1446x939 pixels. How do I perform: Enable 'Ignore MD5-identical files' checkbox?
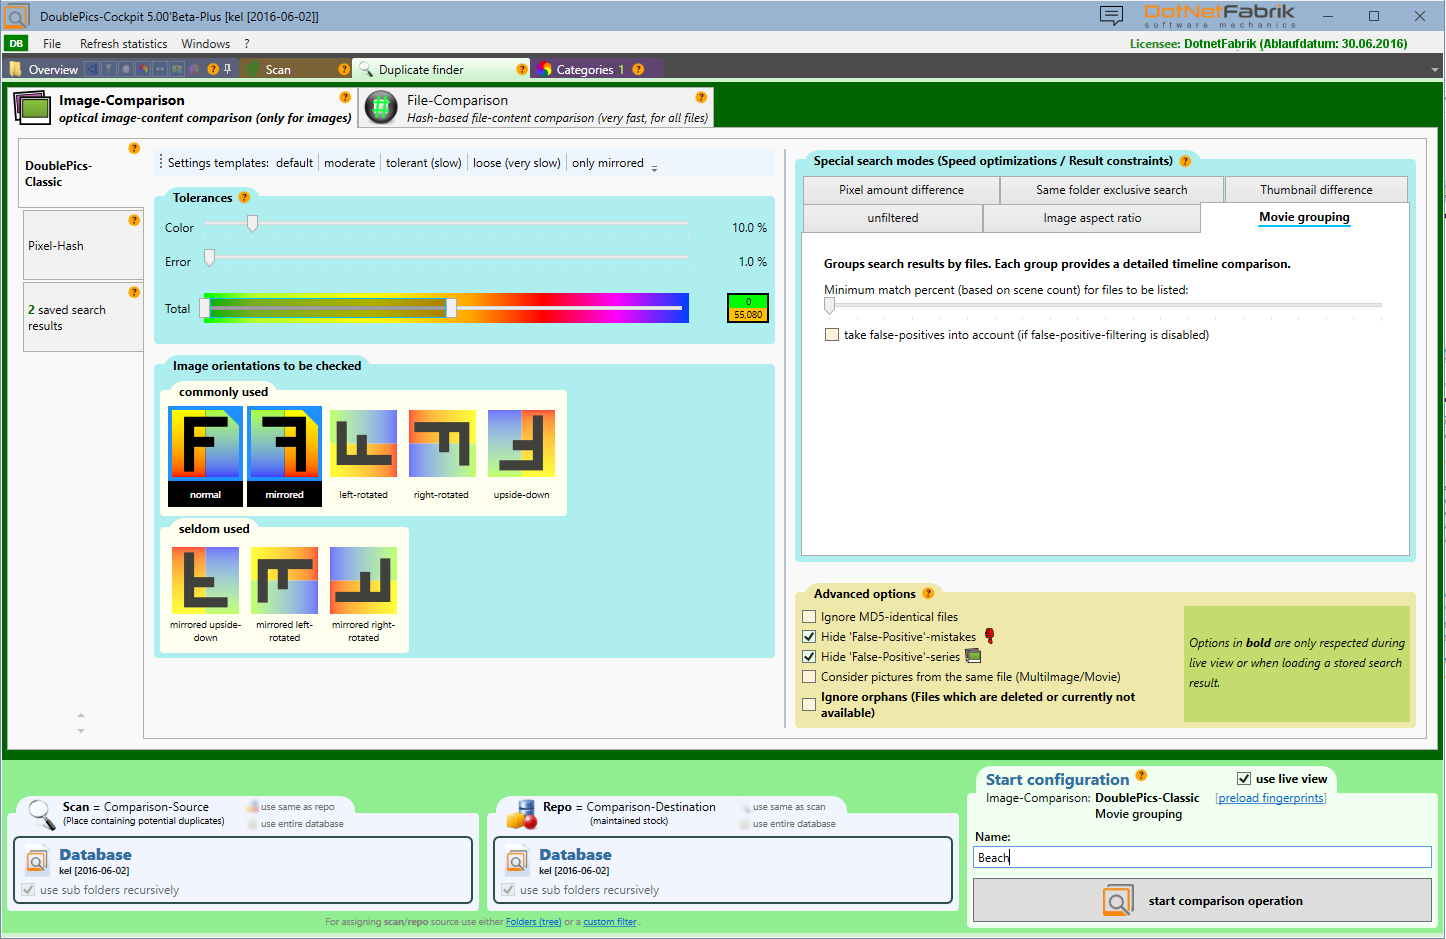[809, 617]
